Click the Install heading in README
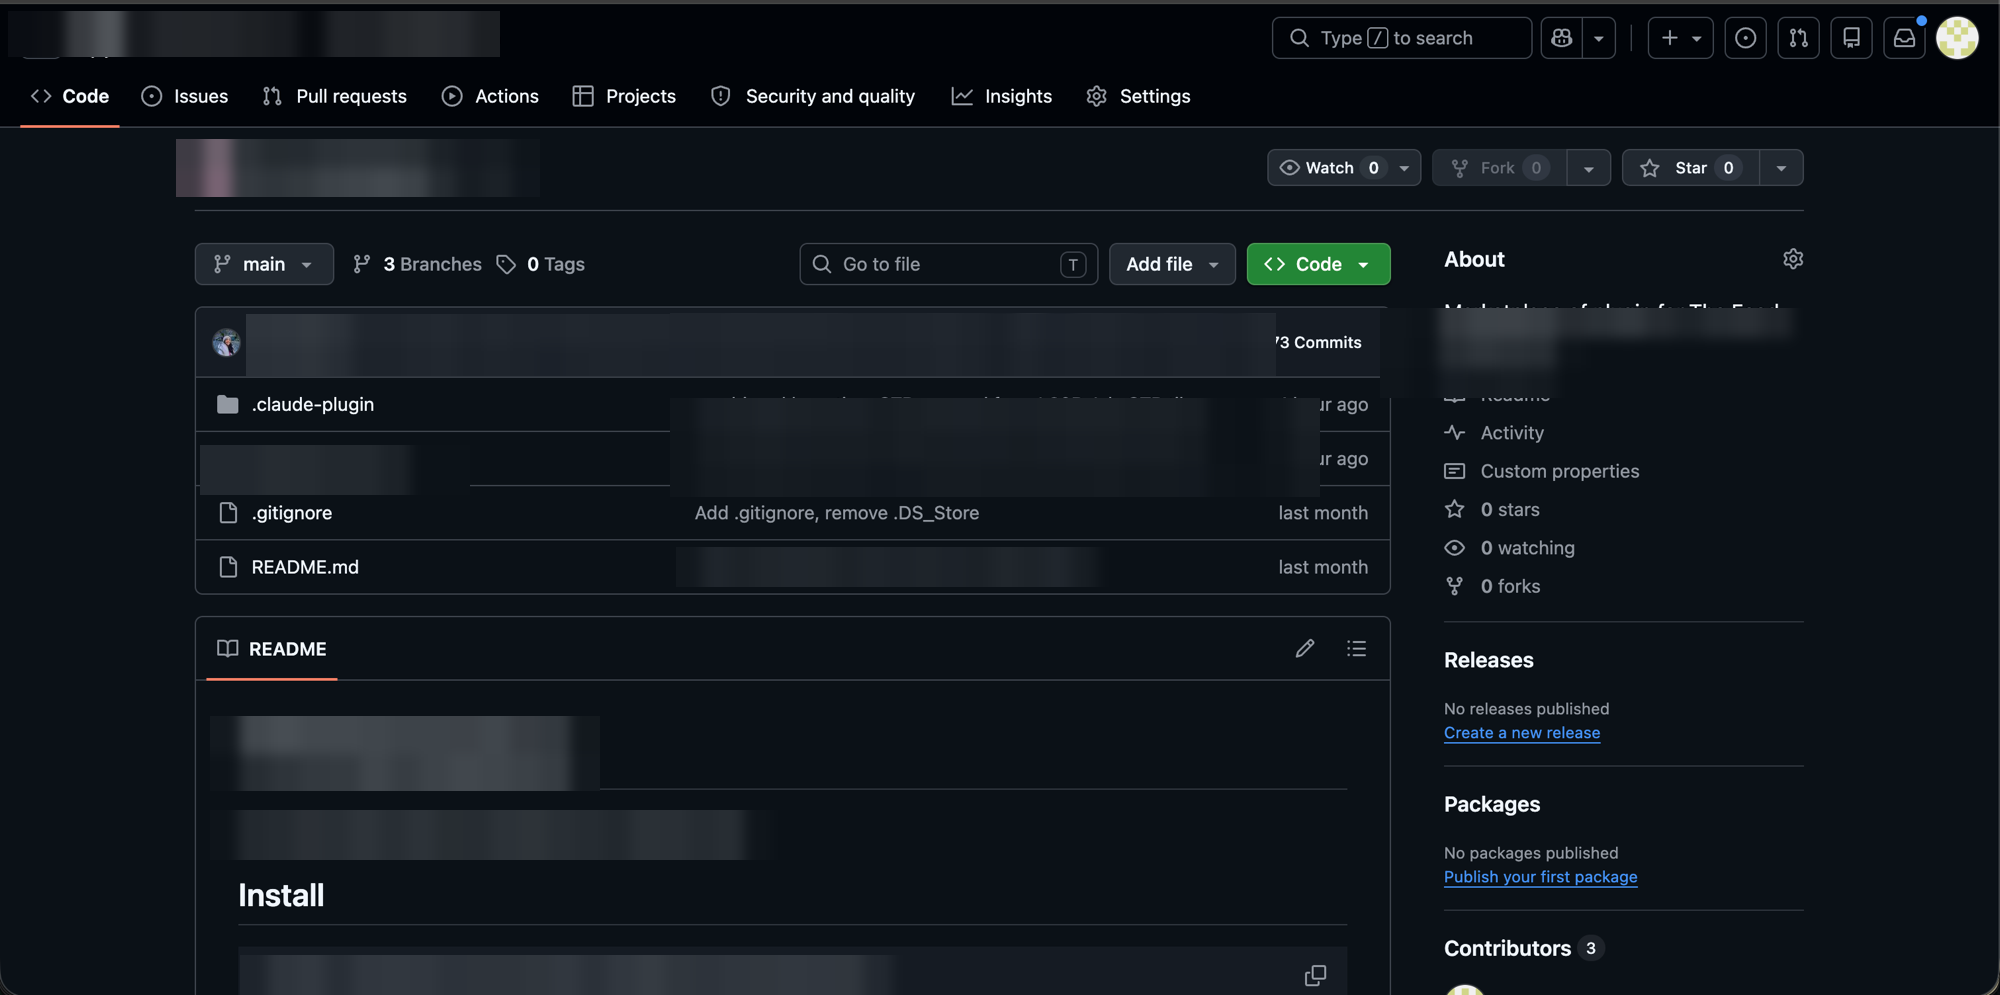Screen dimensions: 2000x995 click(x=281, y=895)
